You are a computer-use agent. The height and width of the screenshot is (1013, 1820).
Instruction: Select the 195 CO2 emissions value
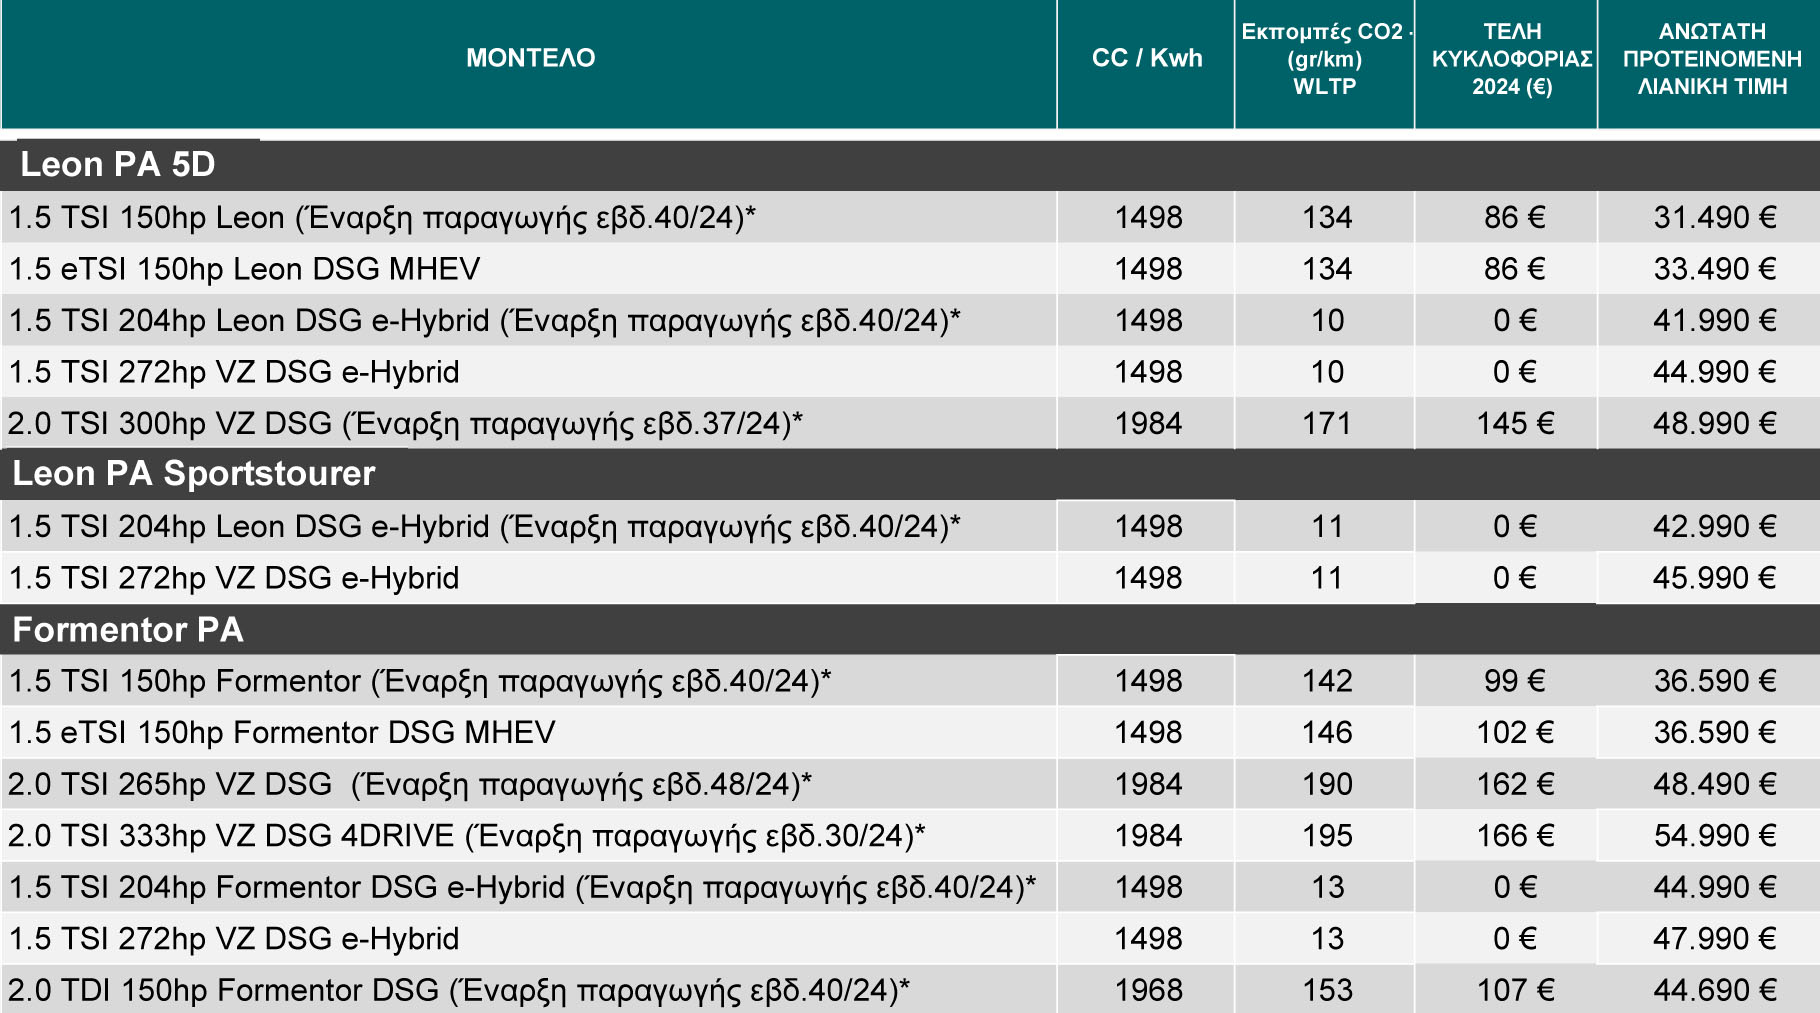click(1326, 836)
